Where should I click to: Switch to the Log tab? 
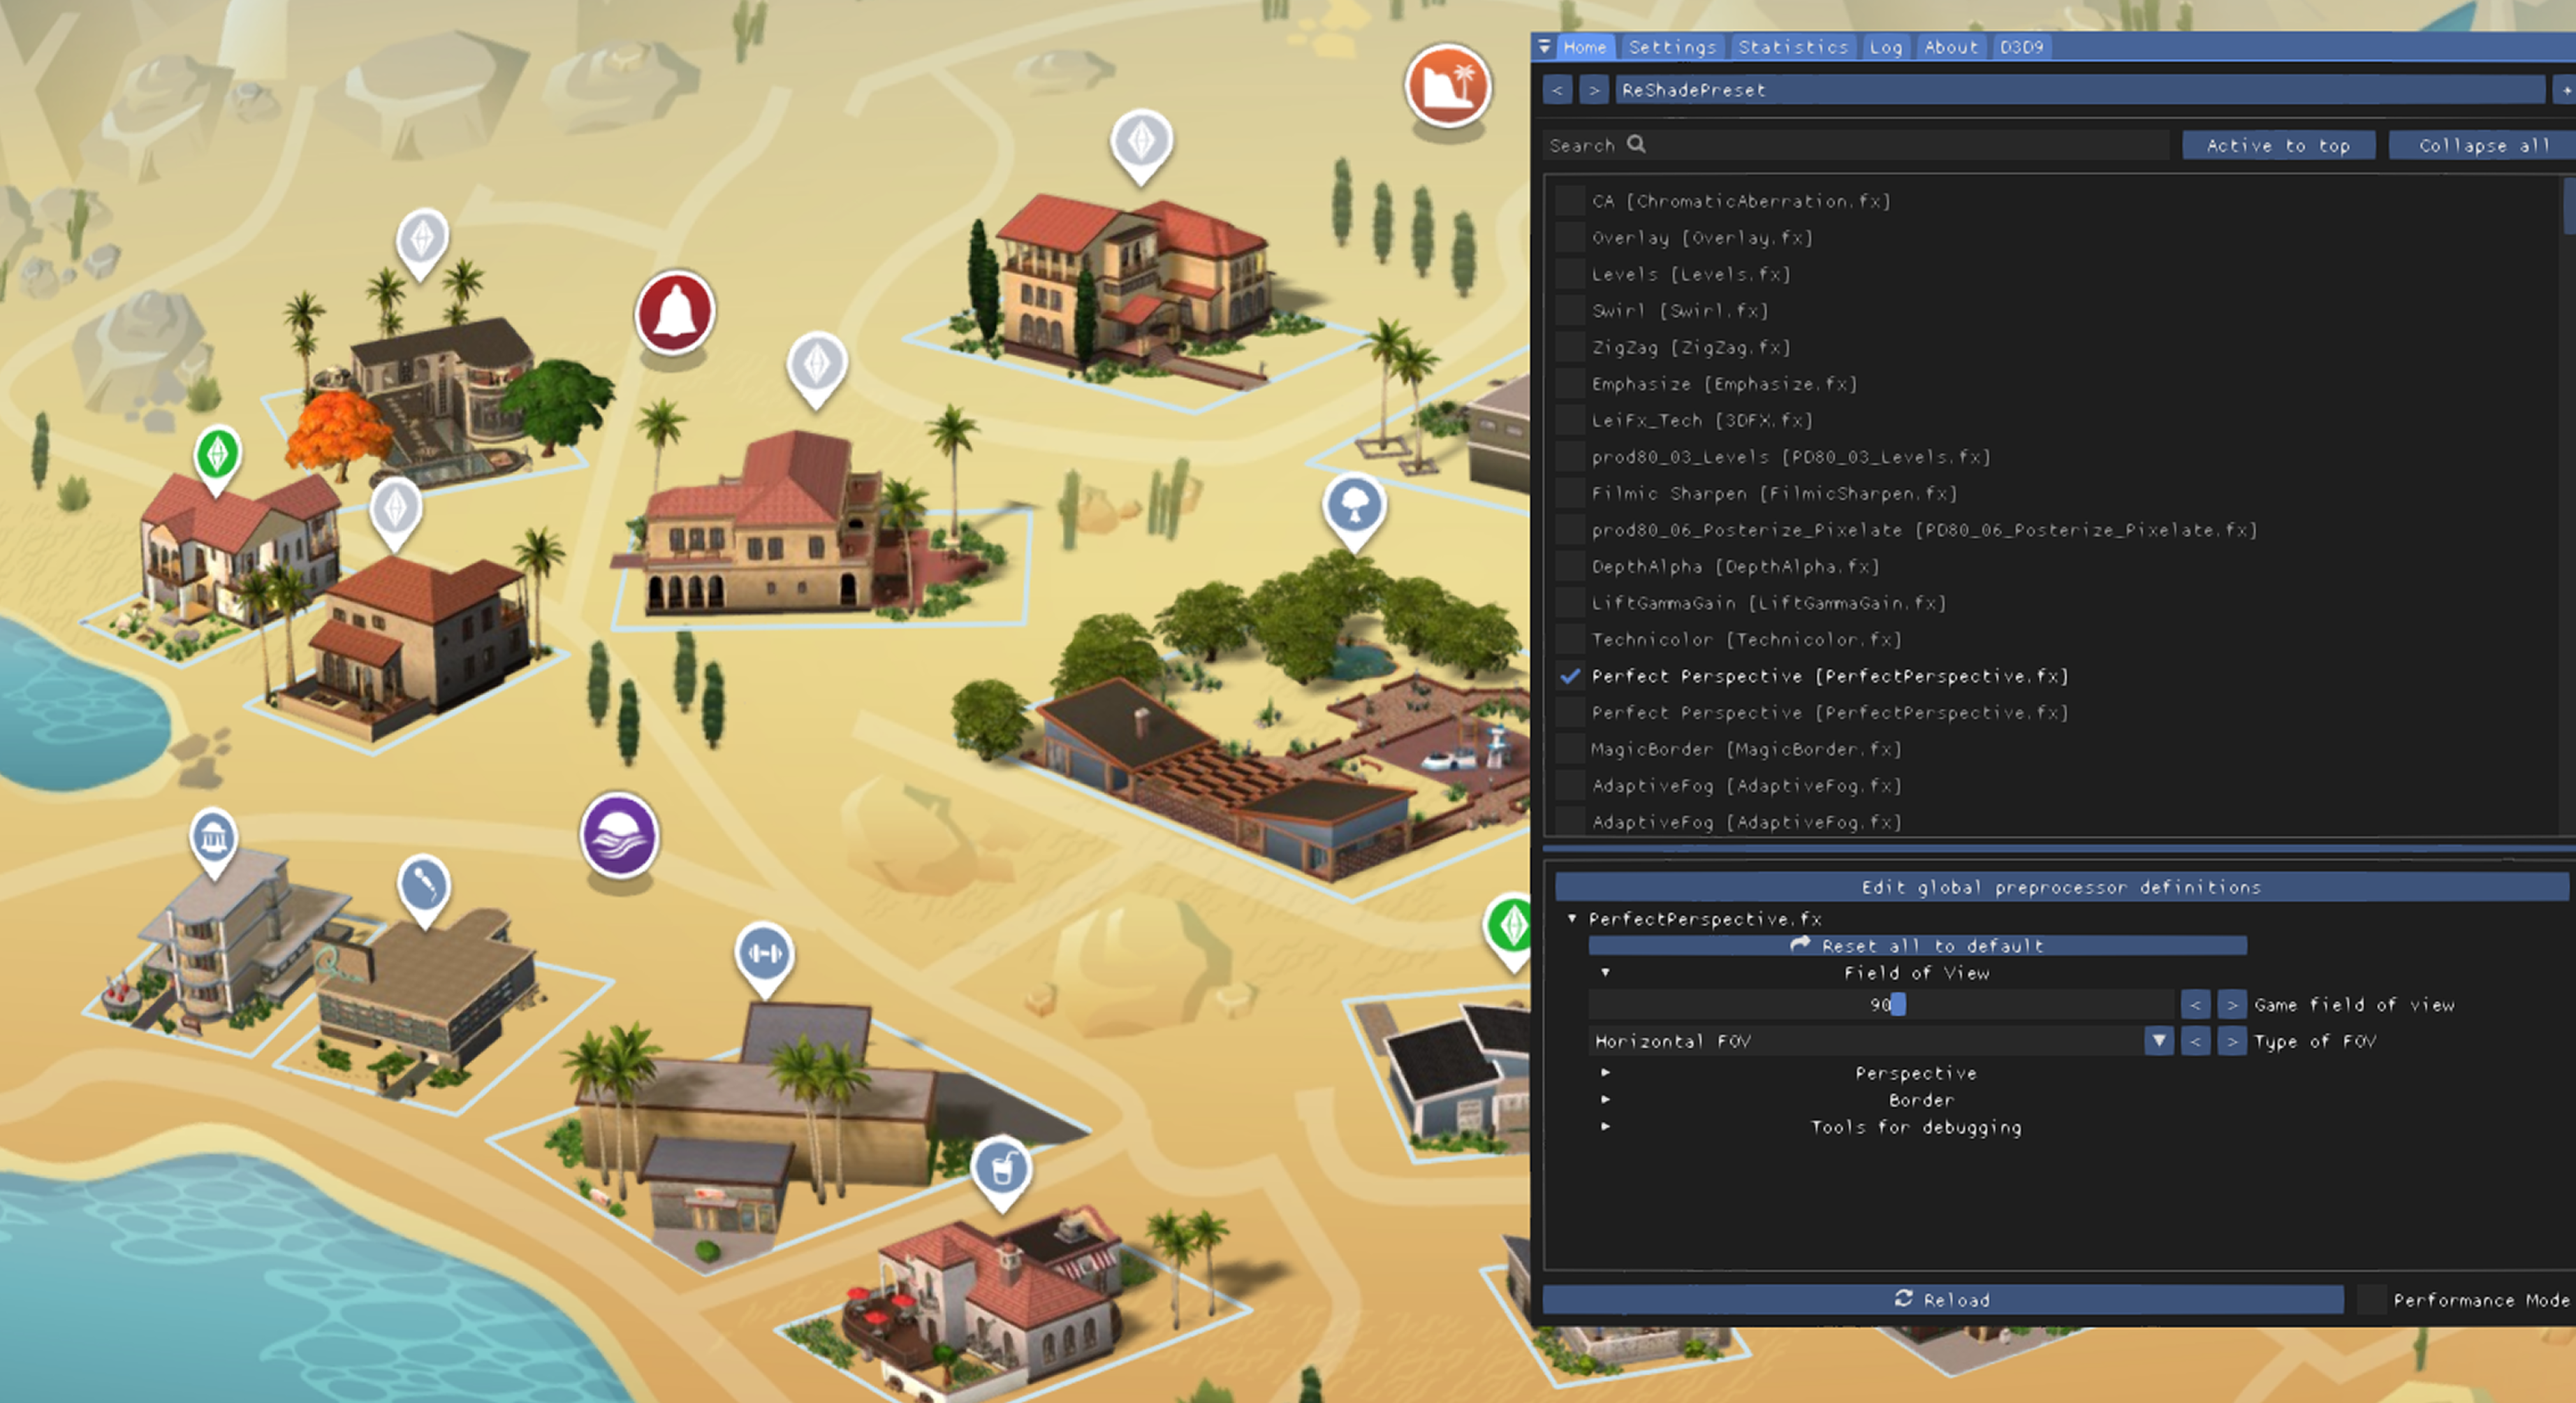tap(1885, 47)
